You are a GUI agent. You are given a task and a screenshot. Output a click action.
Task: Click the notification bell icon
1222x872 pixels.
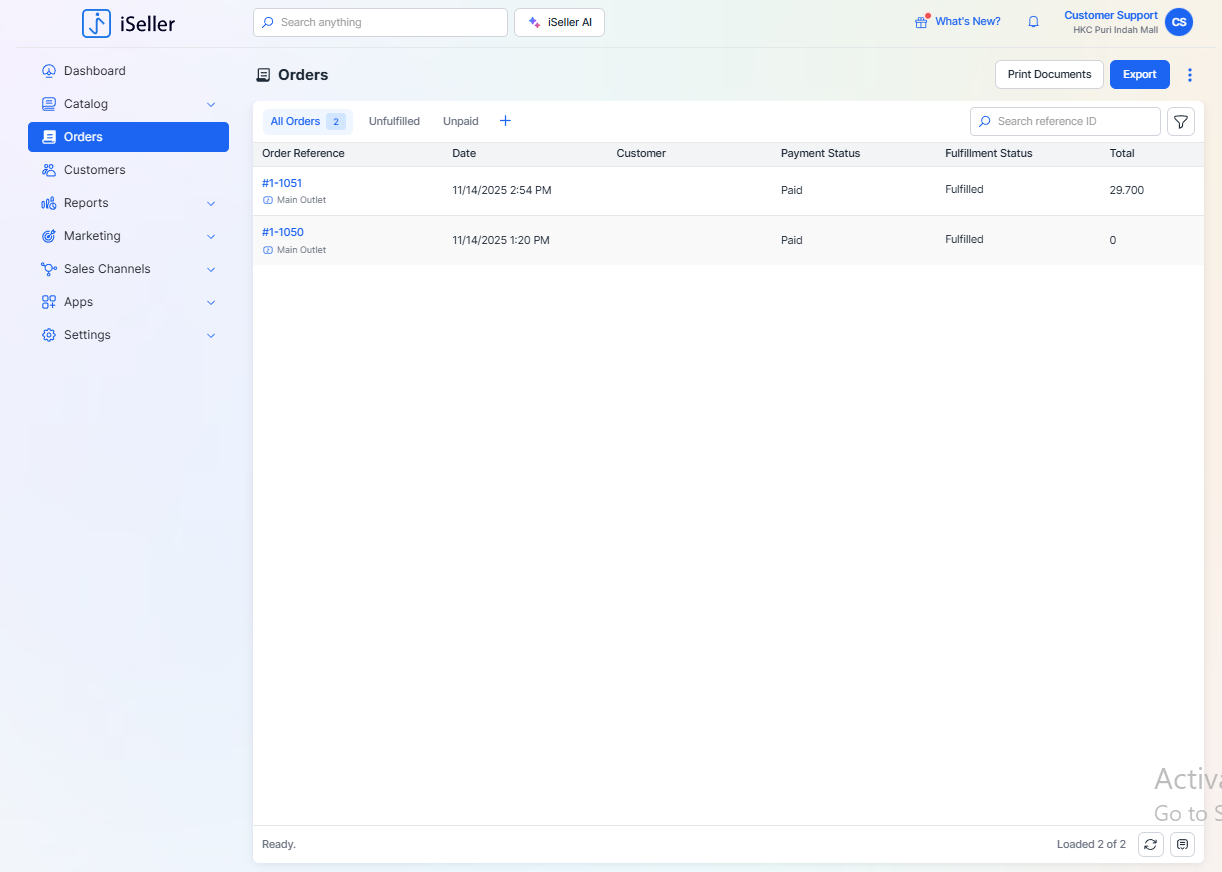[x=1034, y=22]
